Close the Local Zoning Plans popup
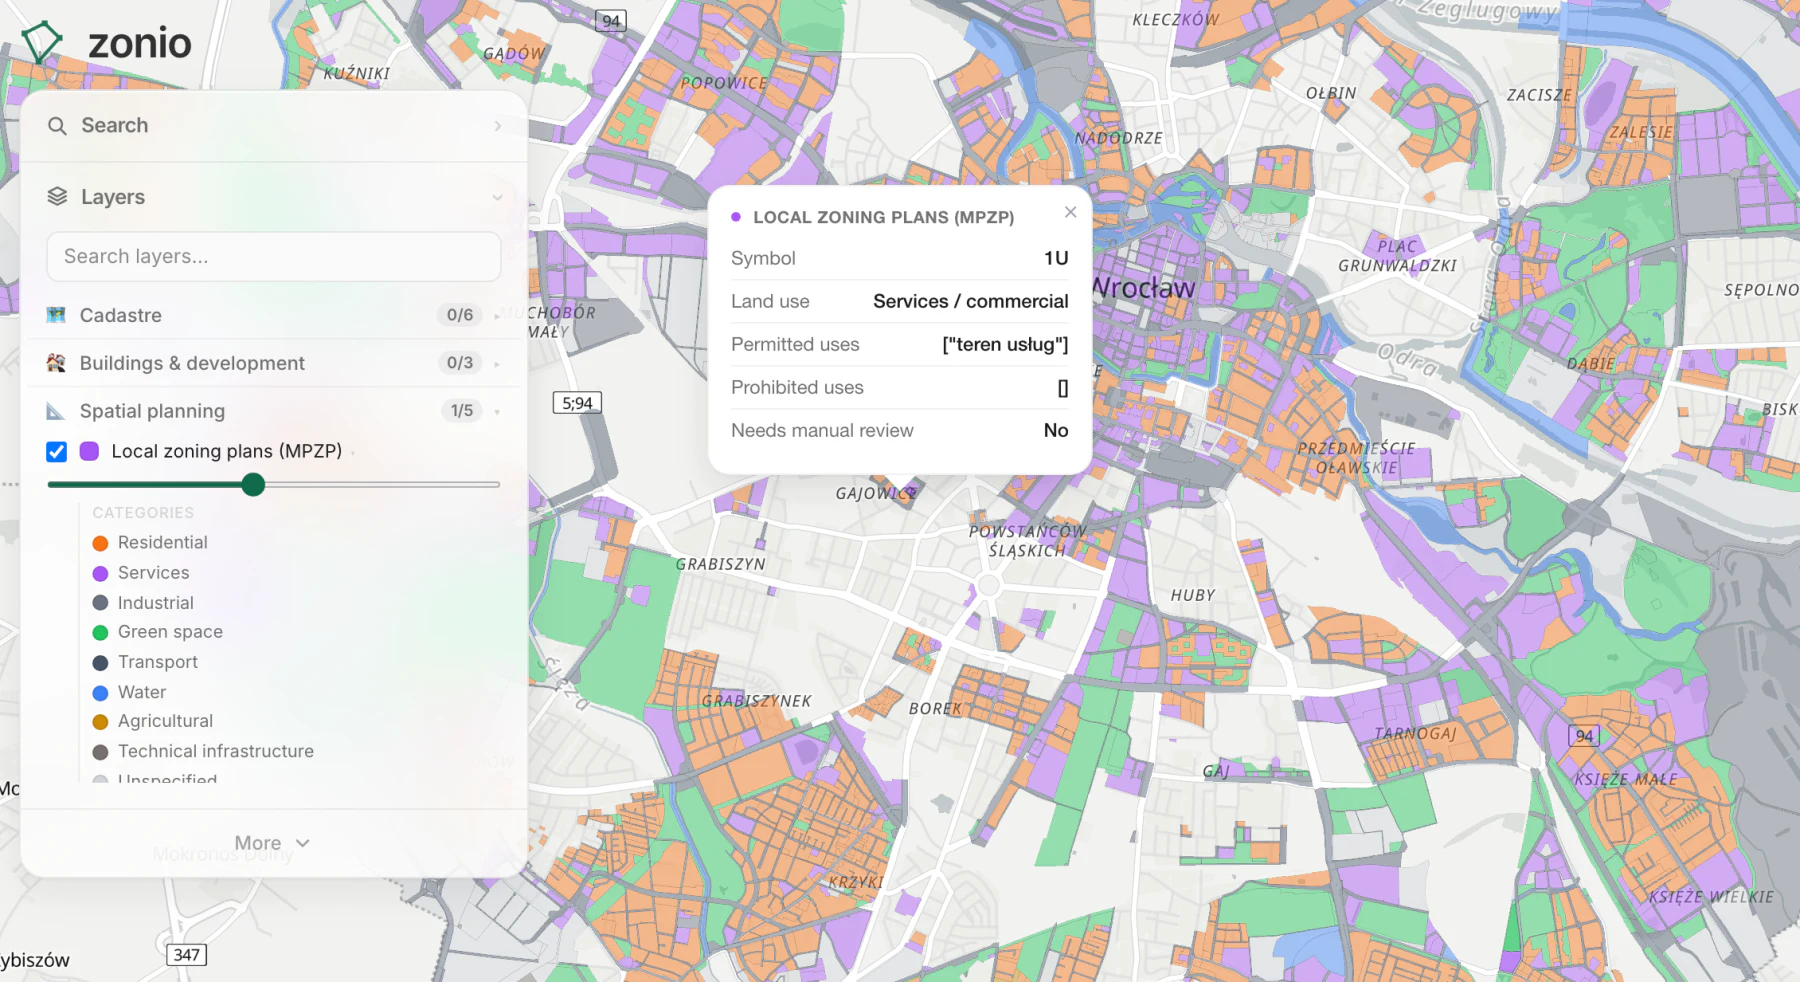Viewport: 1800px width, 982px height. click(x=1070, y=212)
